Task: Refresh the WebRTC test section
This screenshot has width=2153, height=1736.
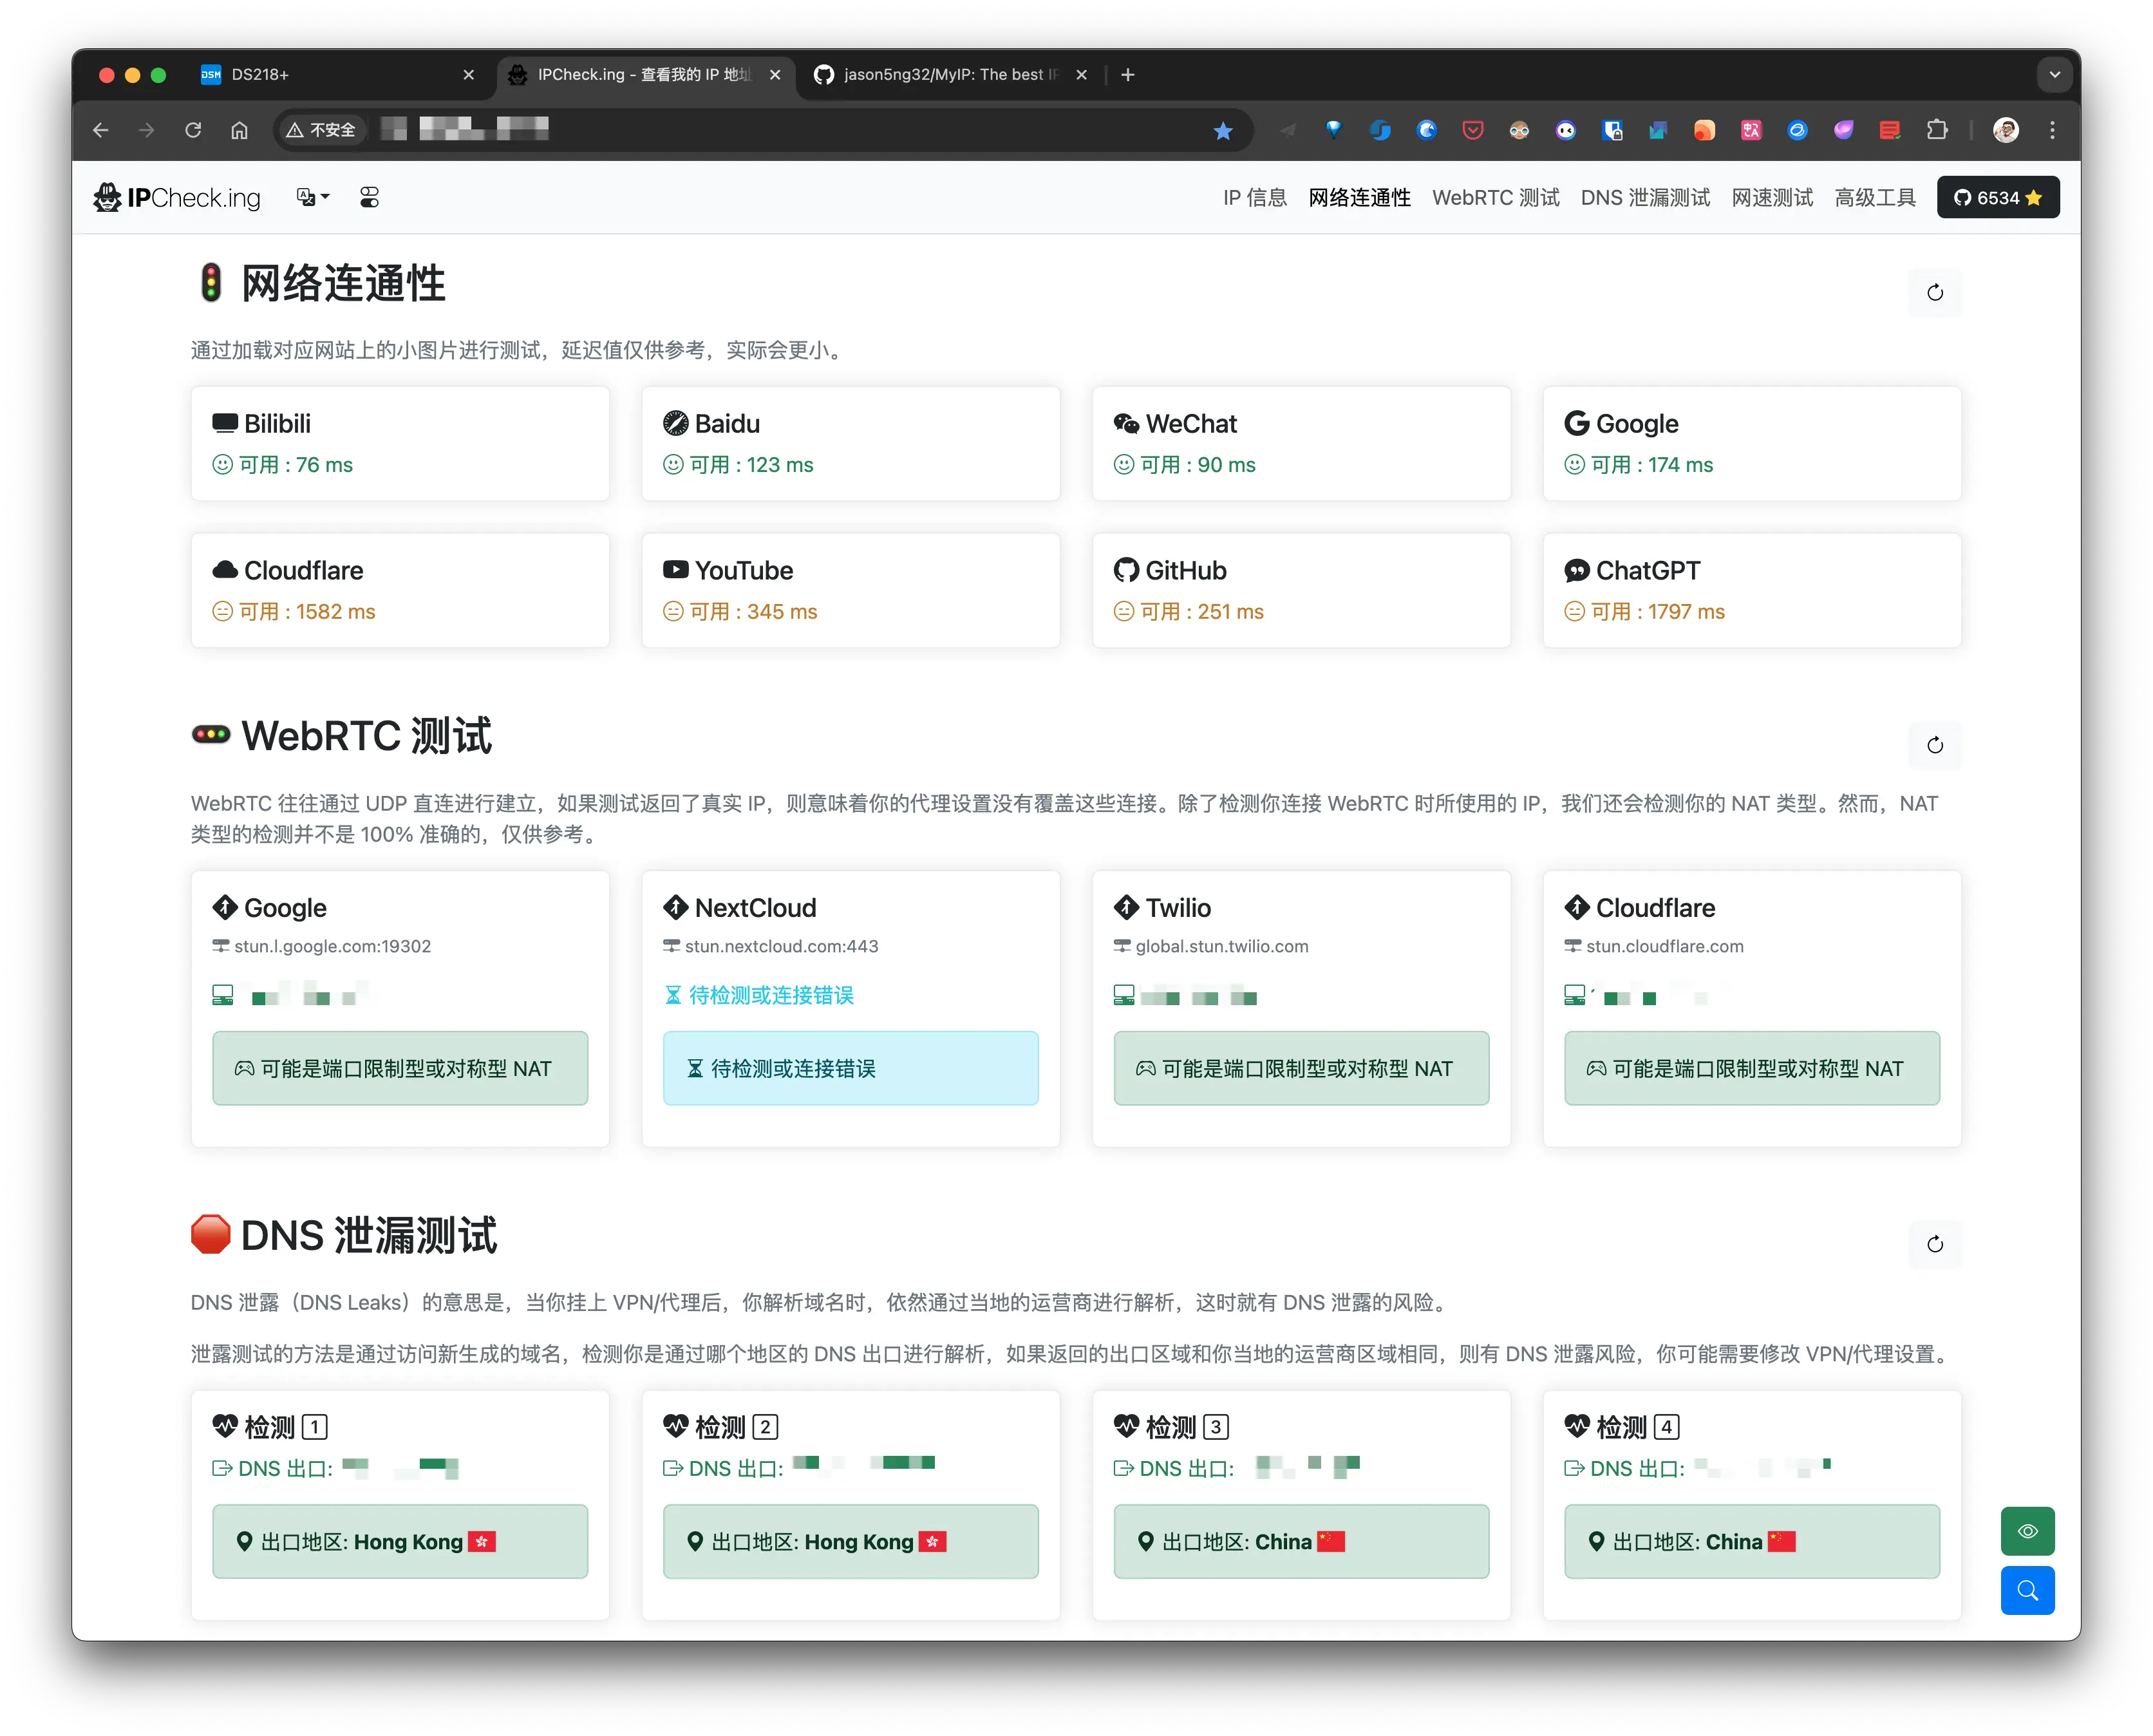Action: pyautogui.click(x=1934, y=745)
